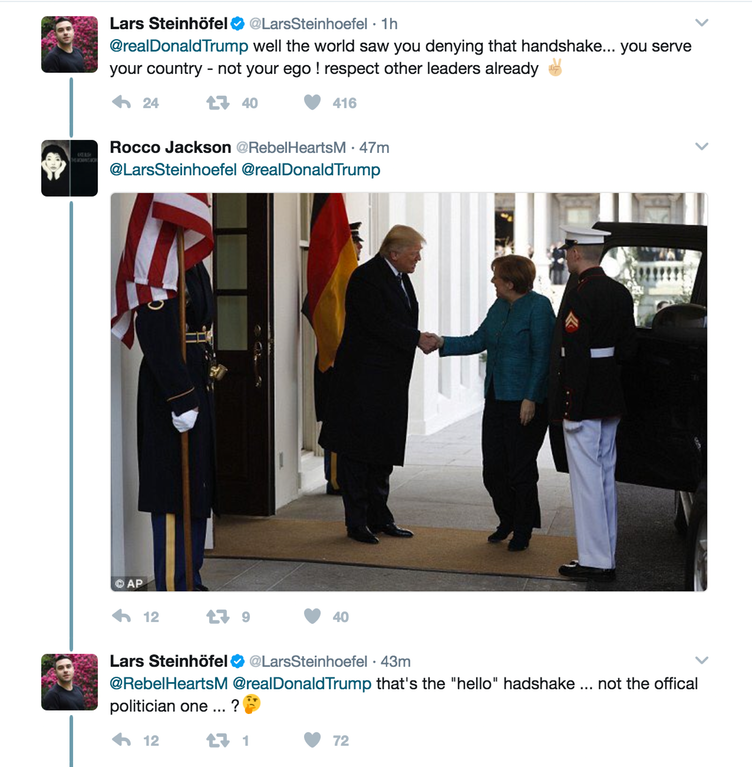
Task: Open @realDonaldTrump mention in the first tweet
Action: [x=179, y=46]
